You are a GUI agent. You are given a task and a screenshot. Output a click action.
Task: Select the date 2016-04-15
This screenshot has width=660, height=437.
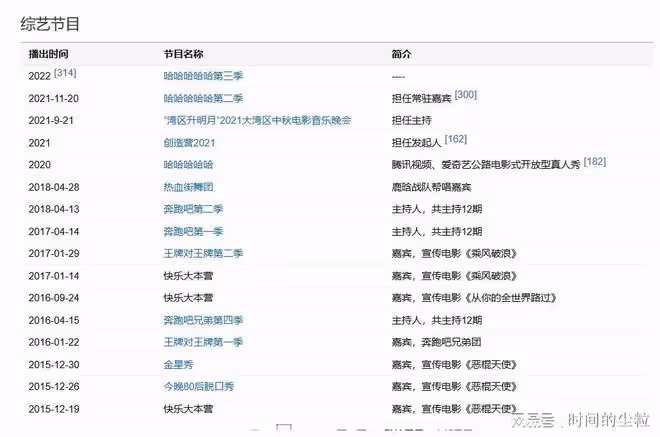[54, 320]
